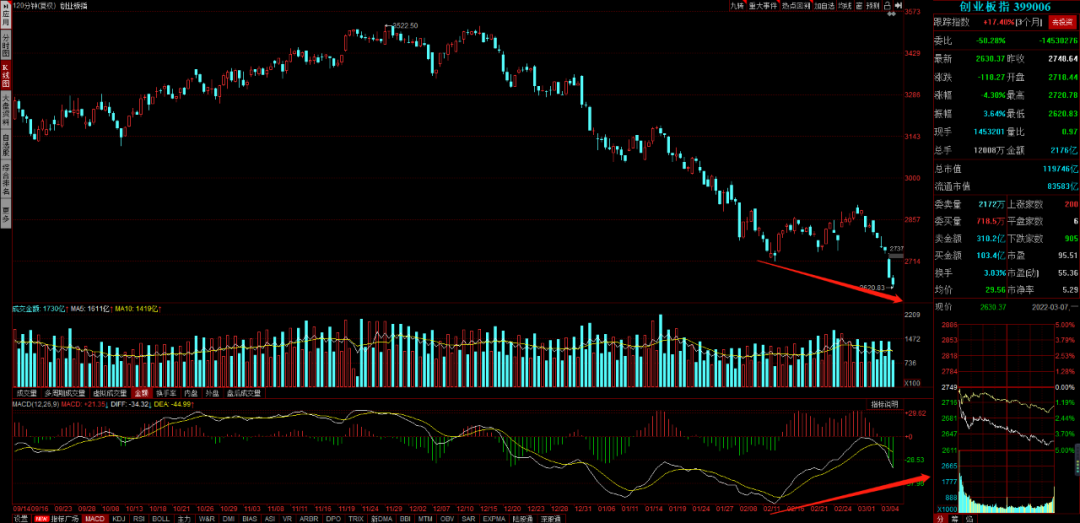Select the 分 tab under mini chart
This screenshot has width=1080, height=523.
tap(940, 517)
